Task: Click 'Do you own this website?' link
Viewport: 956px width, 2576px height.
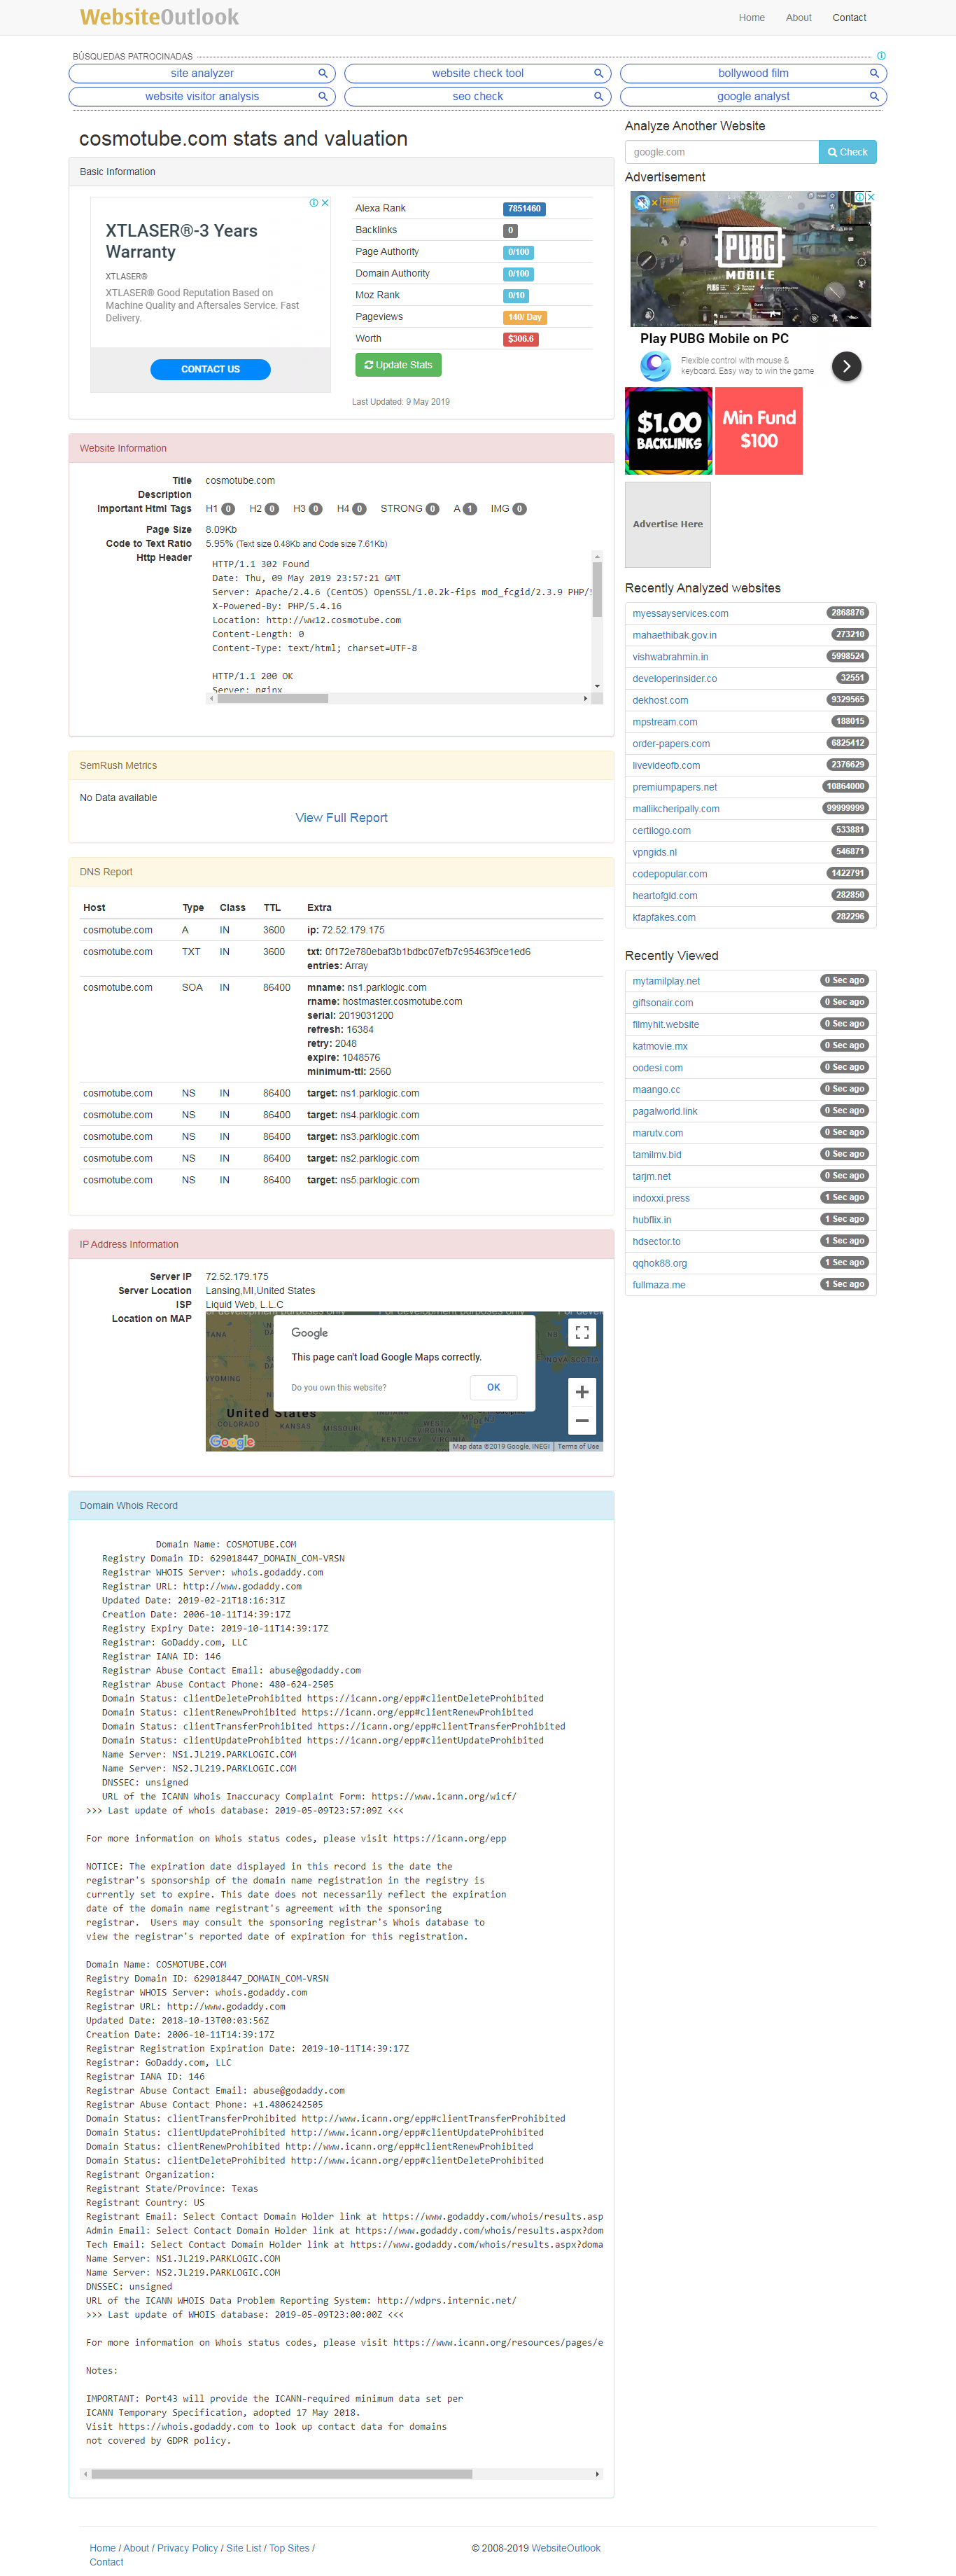Action: [338, 1388]
